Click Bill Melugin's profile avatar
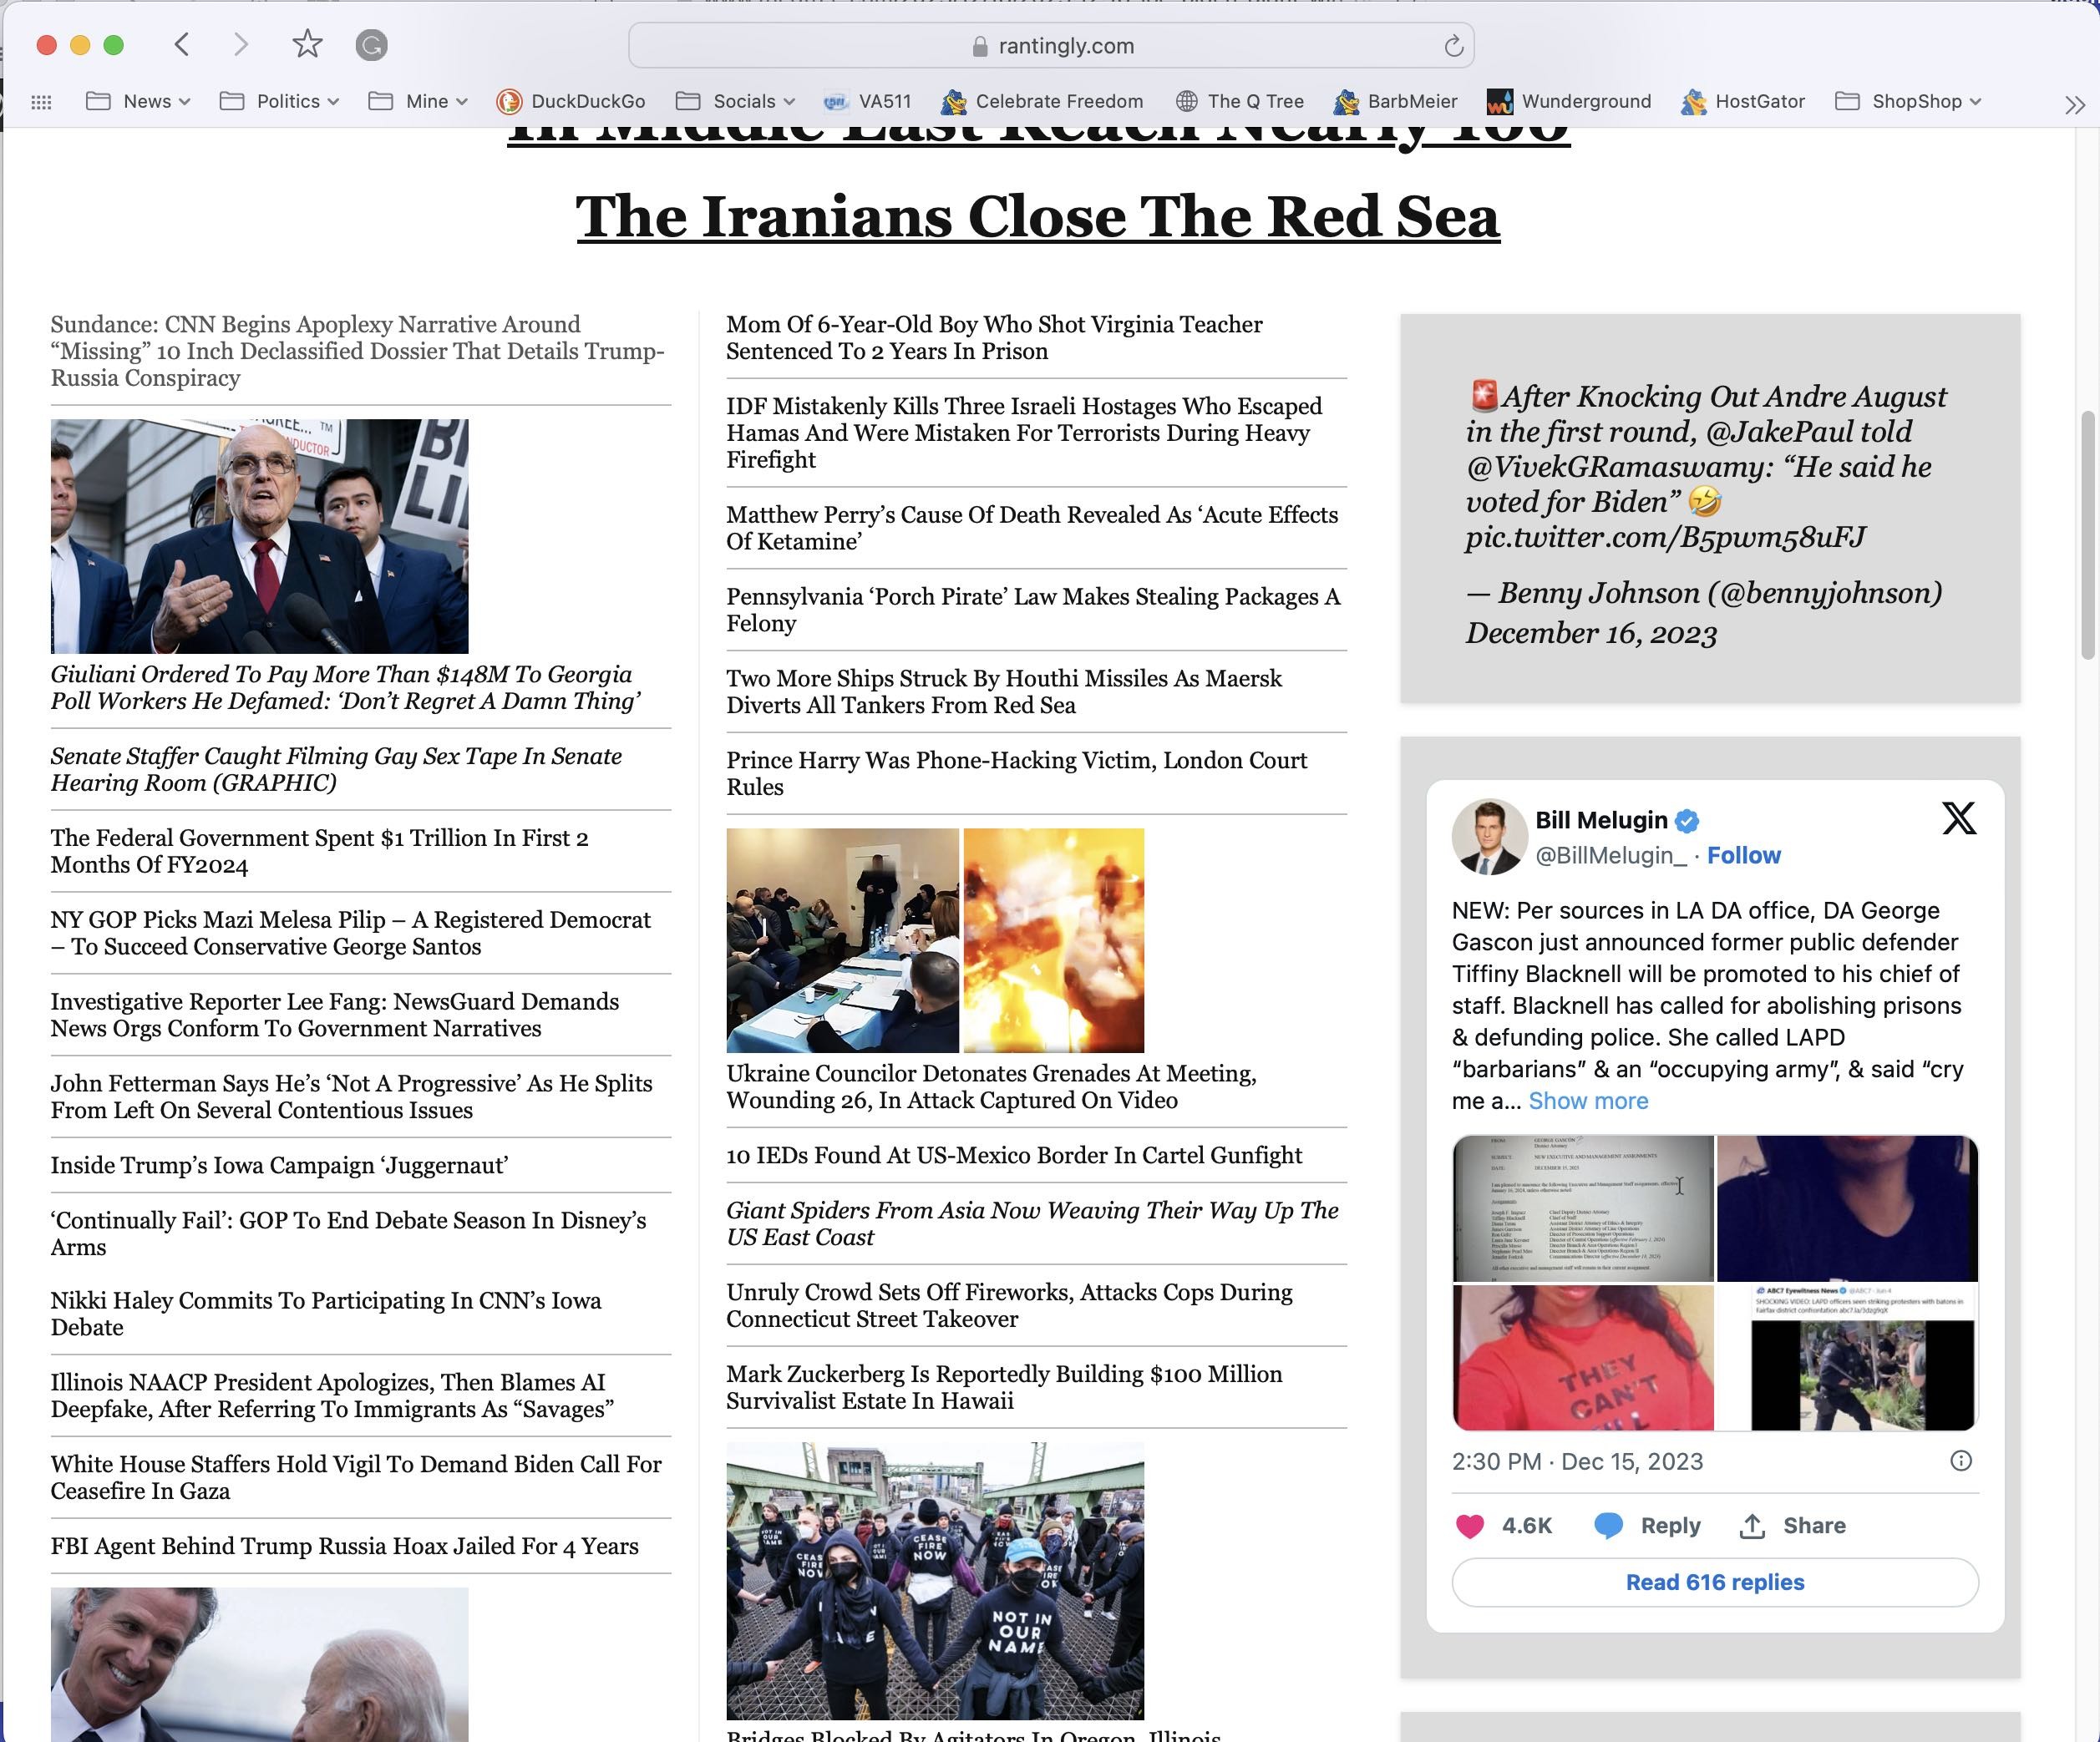 click(1489, 837)
